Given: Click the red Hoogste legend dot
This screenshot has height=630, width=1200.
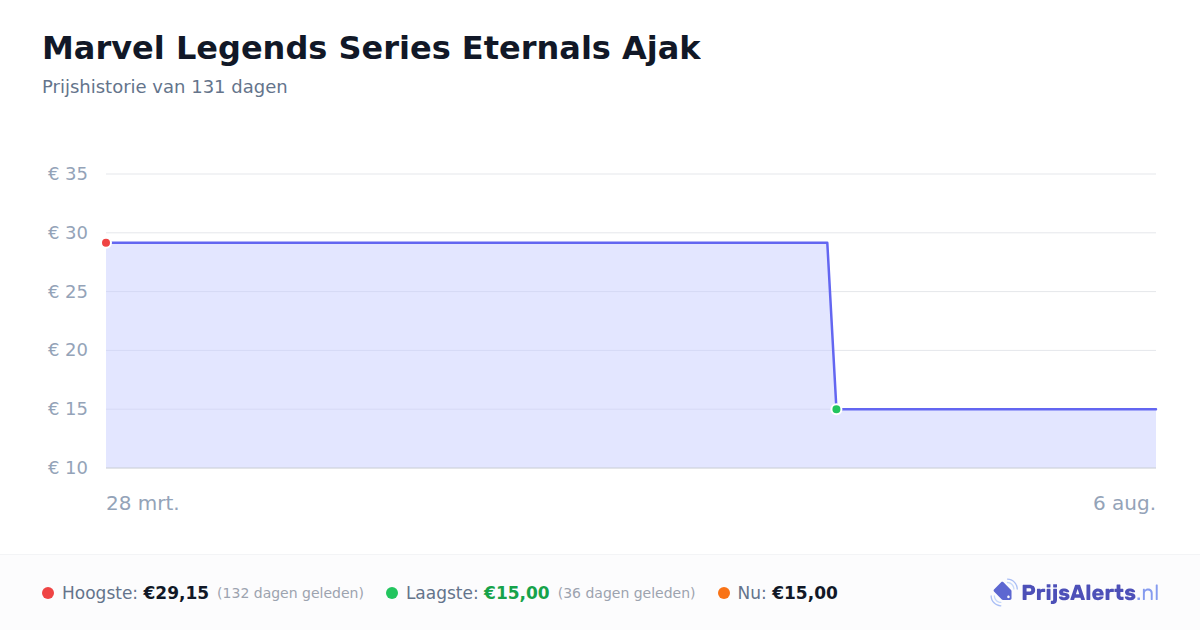Looking at the screenshot, I should pyautogui.click(x=48, y=593).
